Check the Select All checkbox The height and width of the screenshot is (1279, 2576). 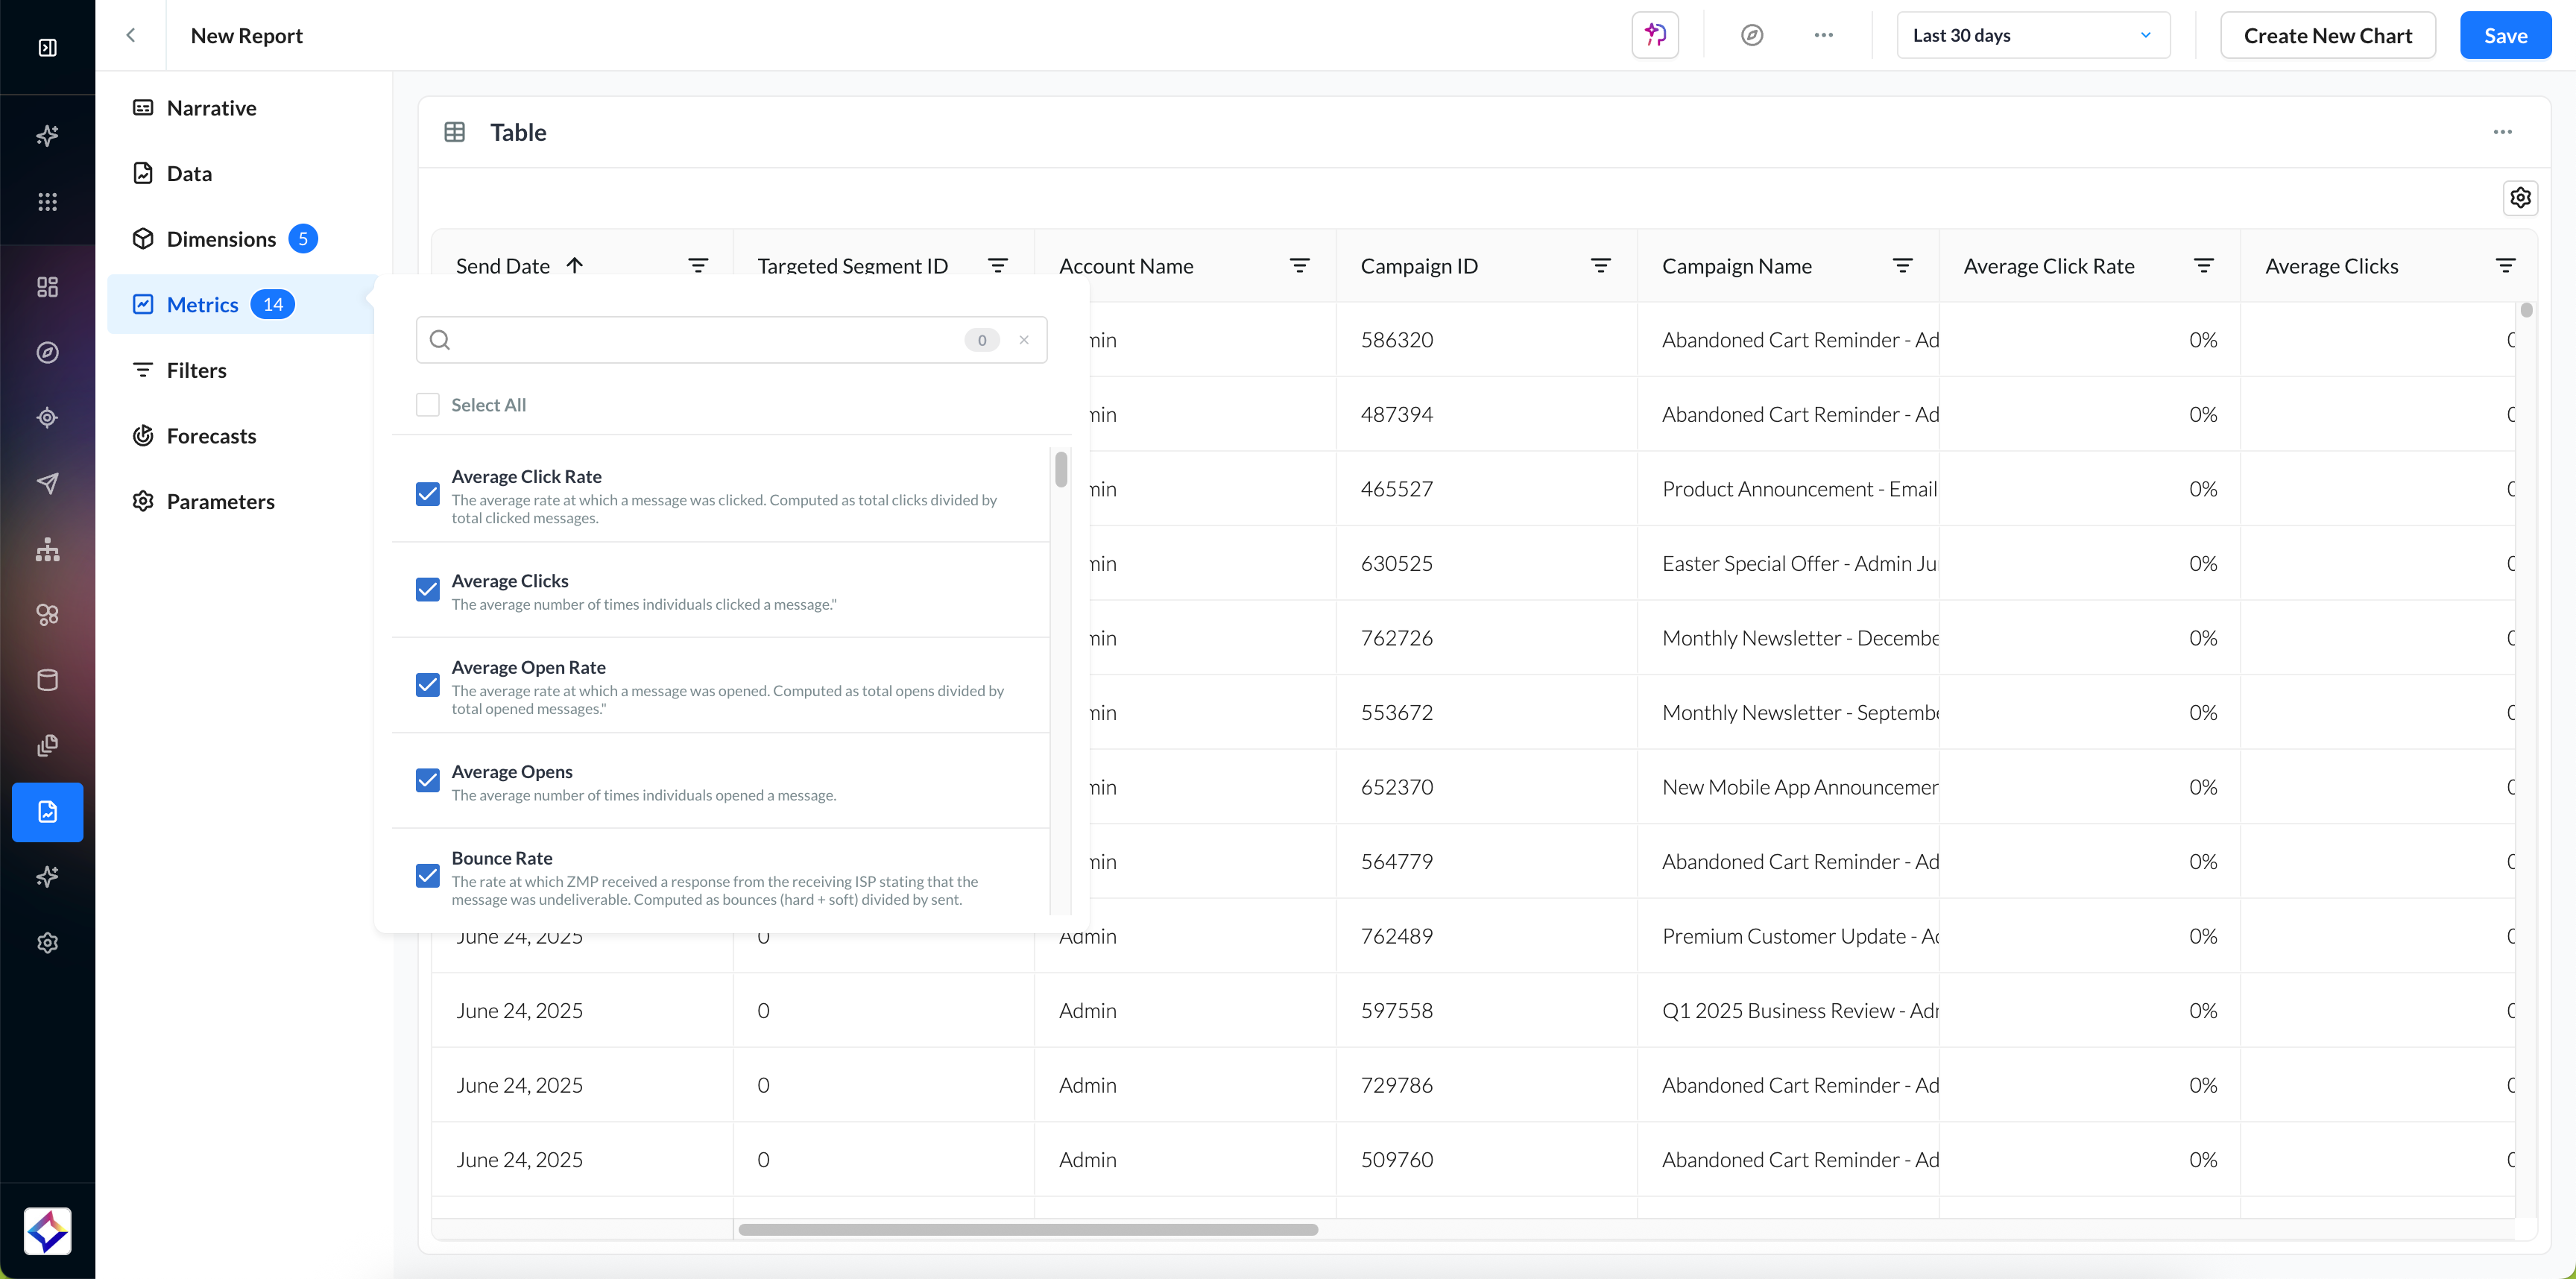(x=427, y=405)
